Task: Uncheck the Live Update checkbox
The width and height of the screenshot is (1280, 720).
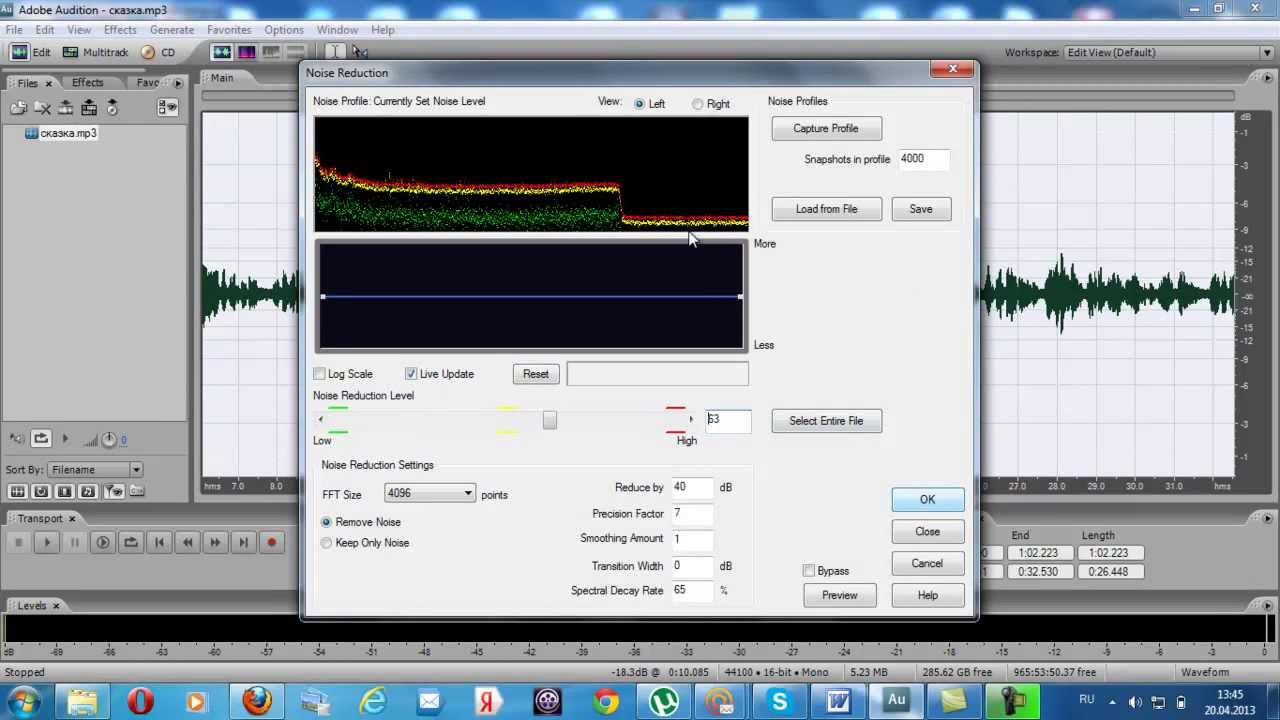Action: click(x=411, y=374)
